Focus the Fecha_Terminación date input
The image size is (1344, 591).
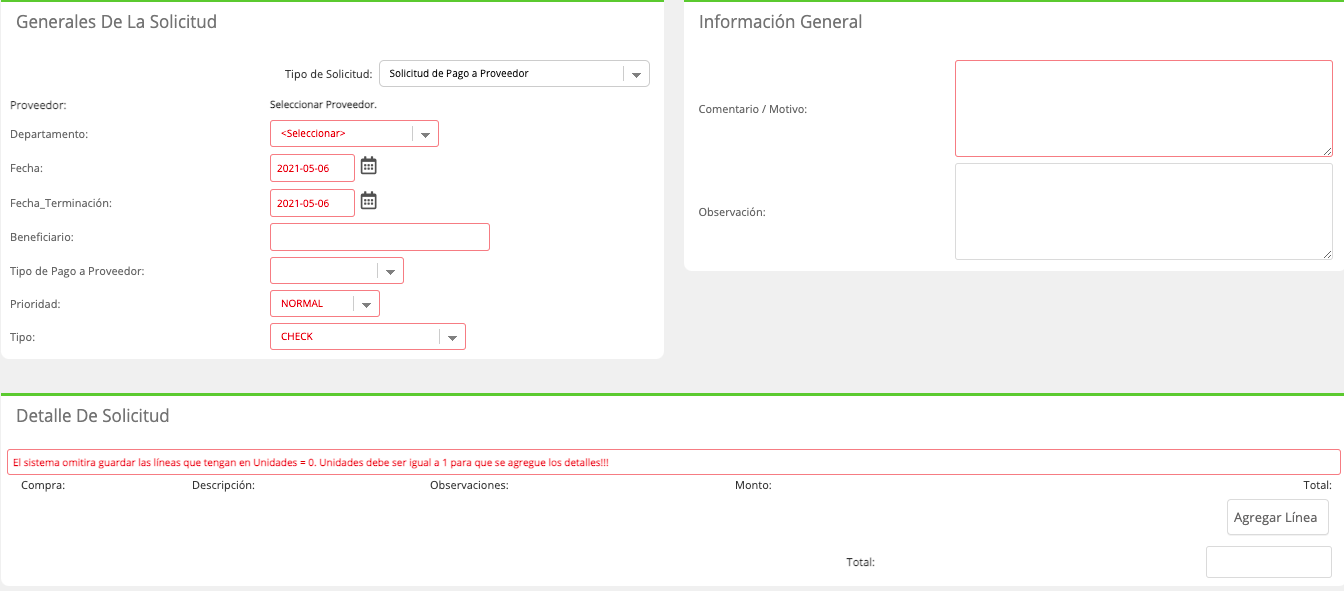point(312,203)
